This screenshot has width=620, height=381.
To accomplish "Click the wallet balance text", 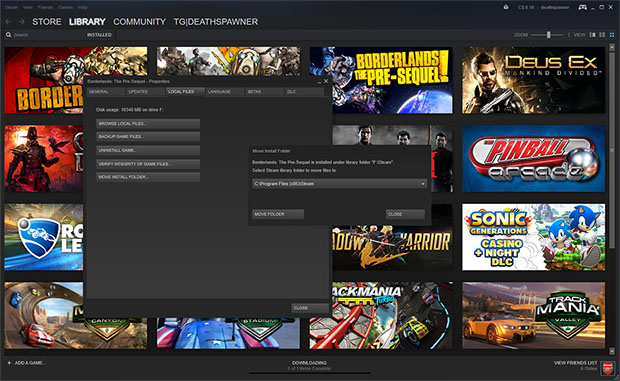I will click(526, 7).
